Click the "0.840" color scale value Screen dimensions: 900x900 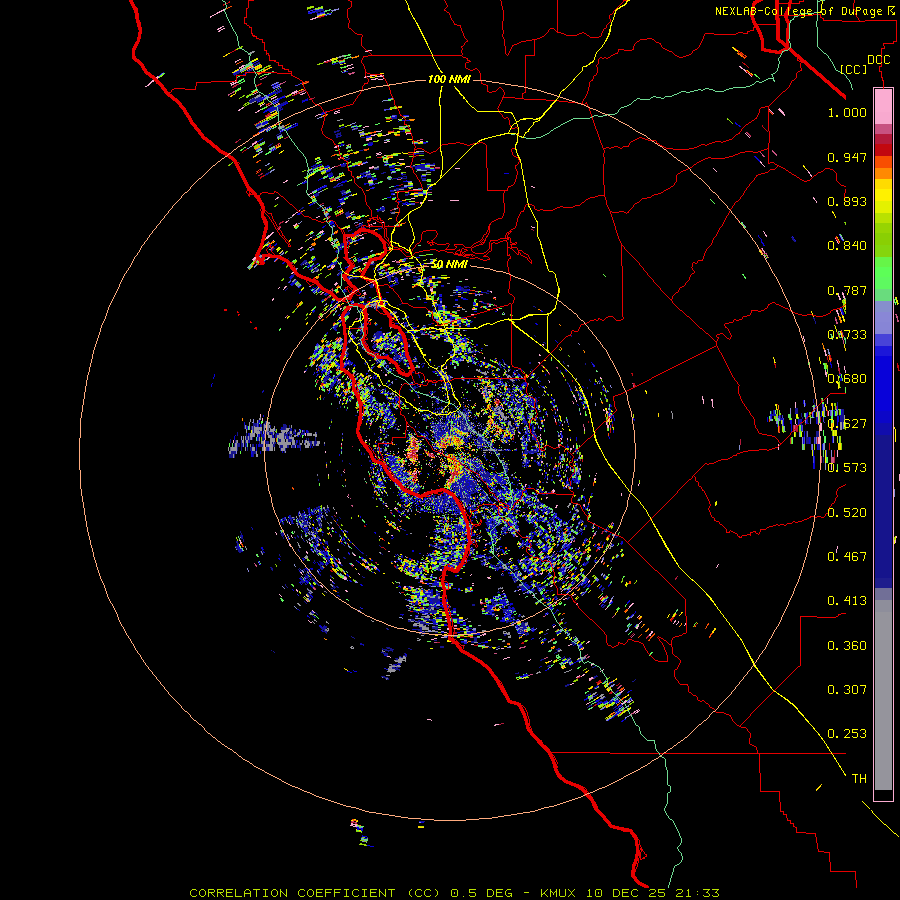coord(847,246)
